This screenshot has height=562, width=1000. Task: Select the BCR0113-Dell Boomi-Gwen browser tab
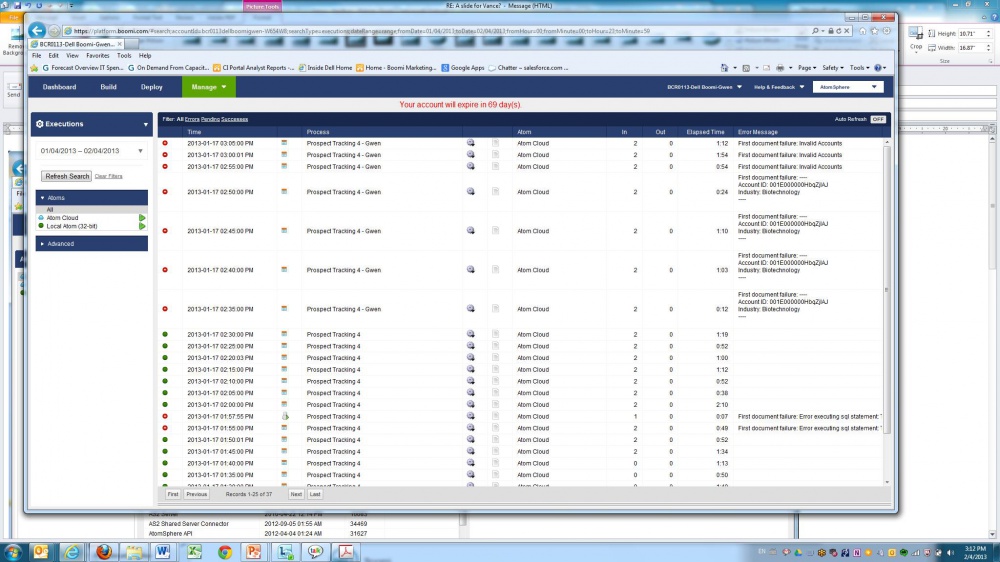(75, 44)
